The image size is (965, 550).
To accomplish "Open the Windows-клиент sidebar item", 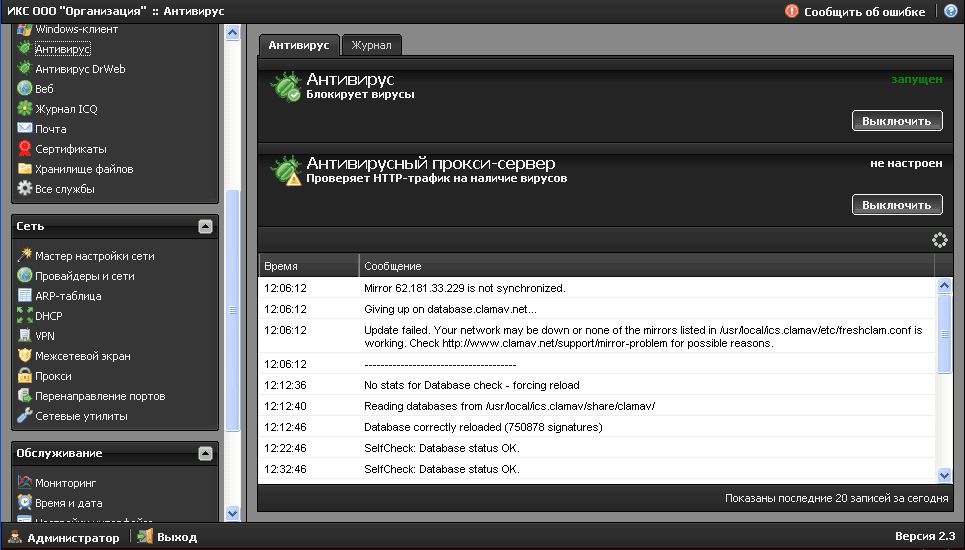I will (76, 29).
